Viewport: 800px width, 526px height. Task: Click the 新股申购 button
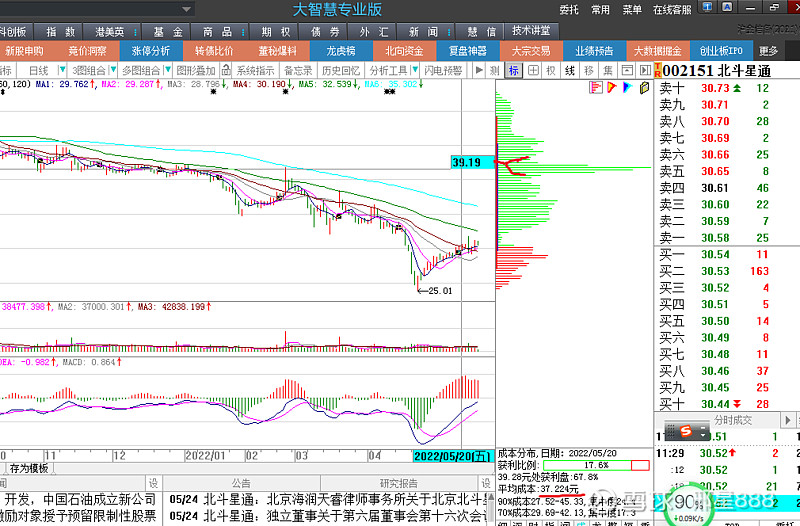24,51
